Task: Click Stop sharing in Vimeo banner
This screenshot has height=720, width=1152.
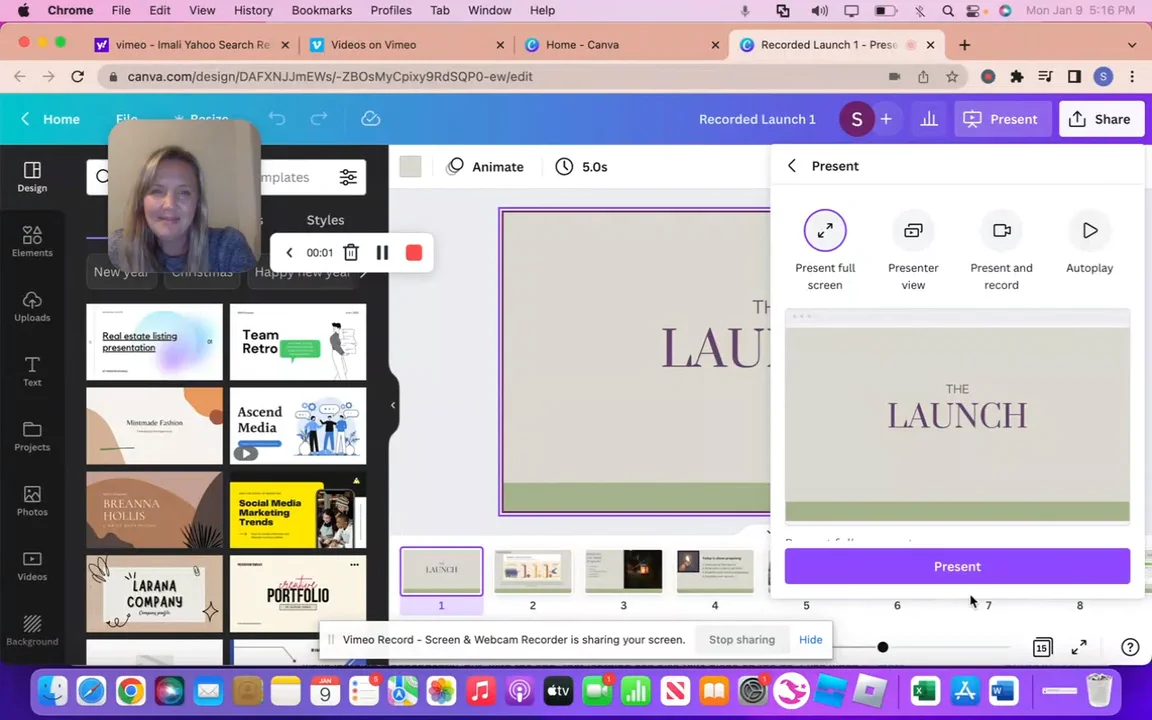Action: coord(741,640)
